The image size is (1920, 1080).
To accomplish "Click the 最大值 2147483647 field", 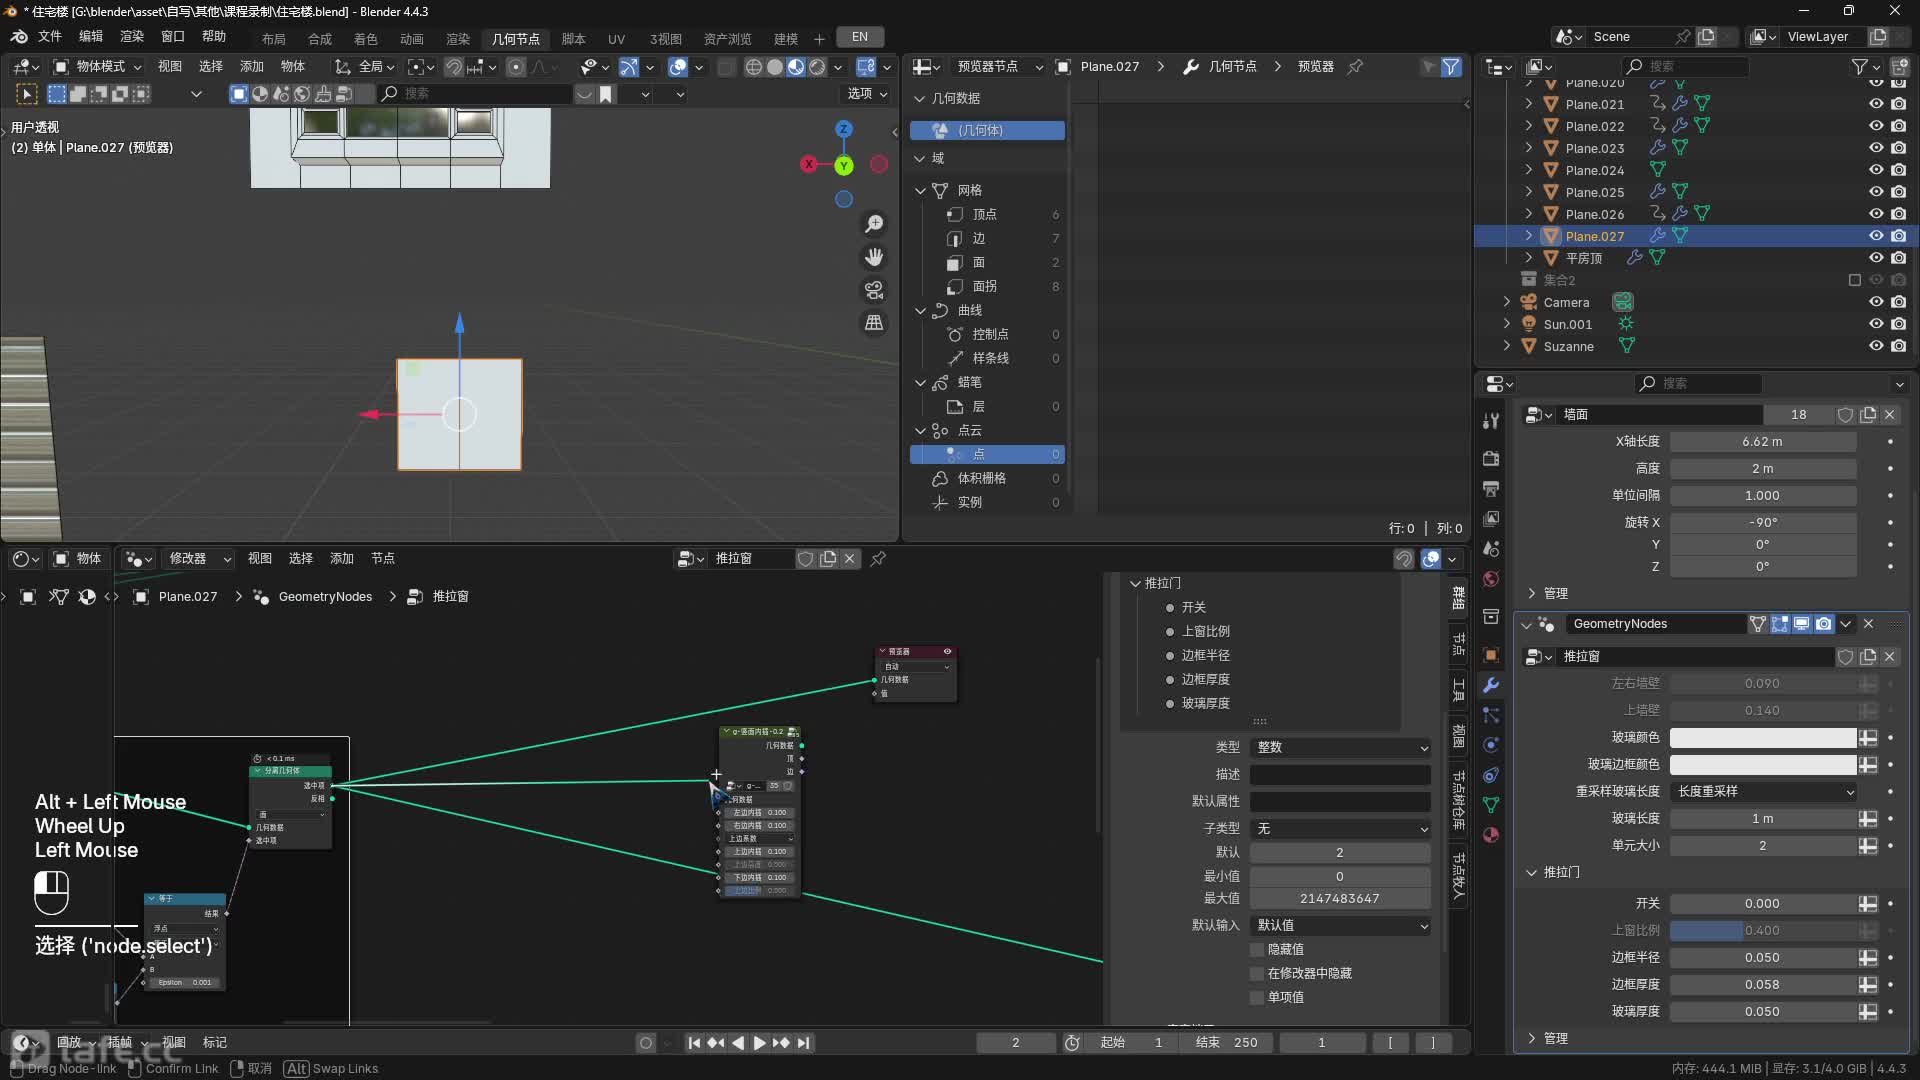I will tap(1340, 899).
